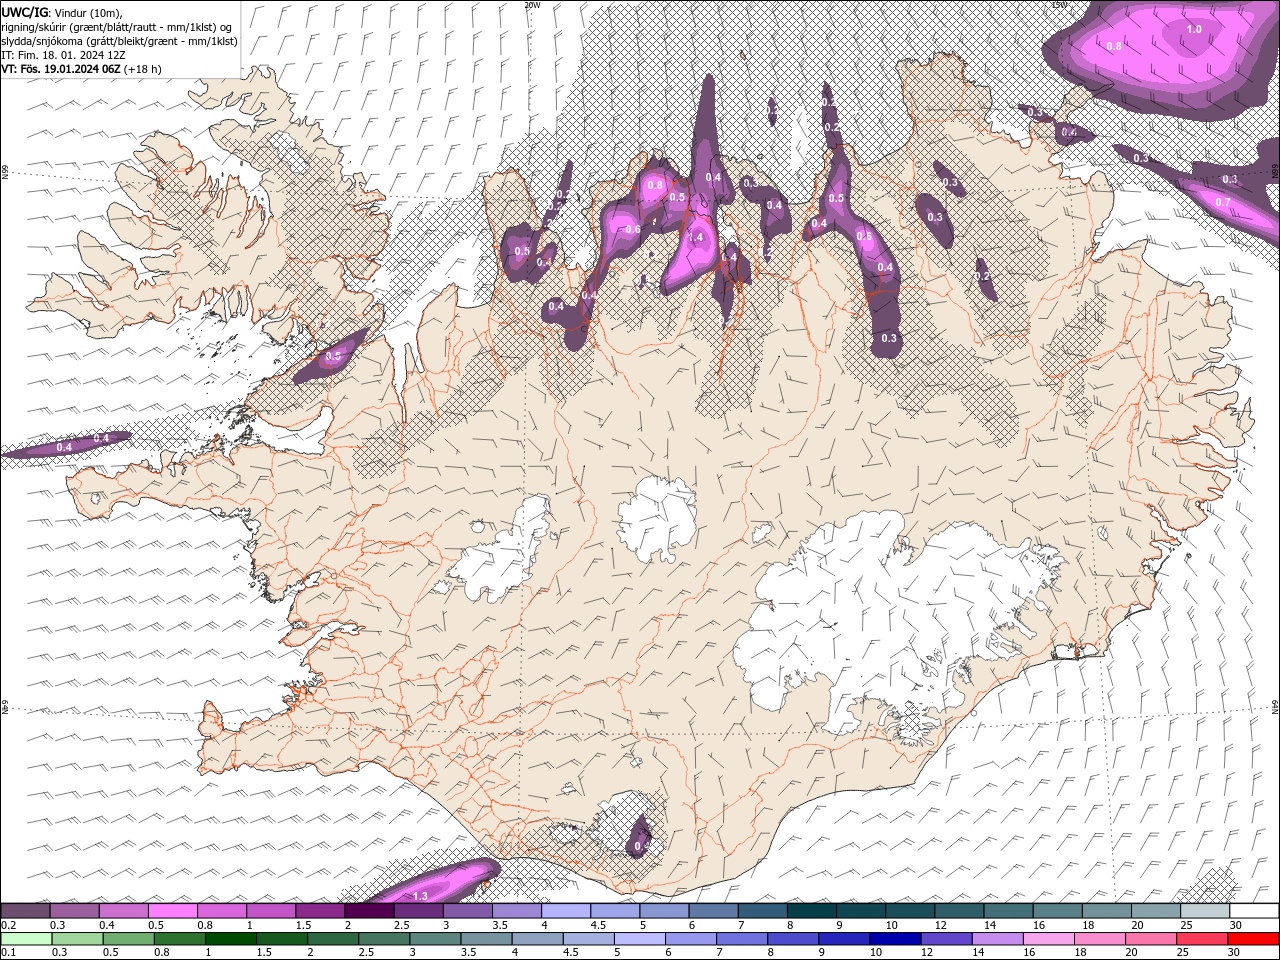Pick dark purple top-row swatch between 2 and 2.5
Screen dimensions: 1280x960
pyautogui.click(x=369, y=911)
